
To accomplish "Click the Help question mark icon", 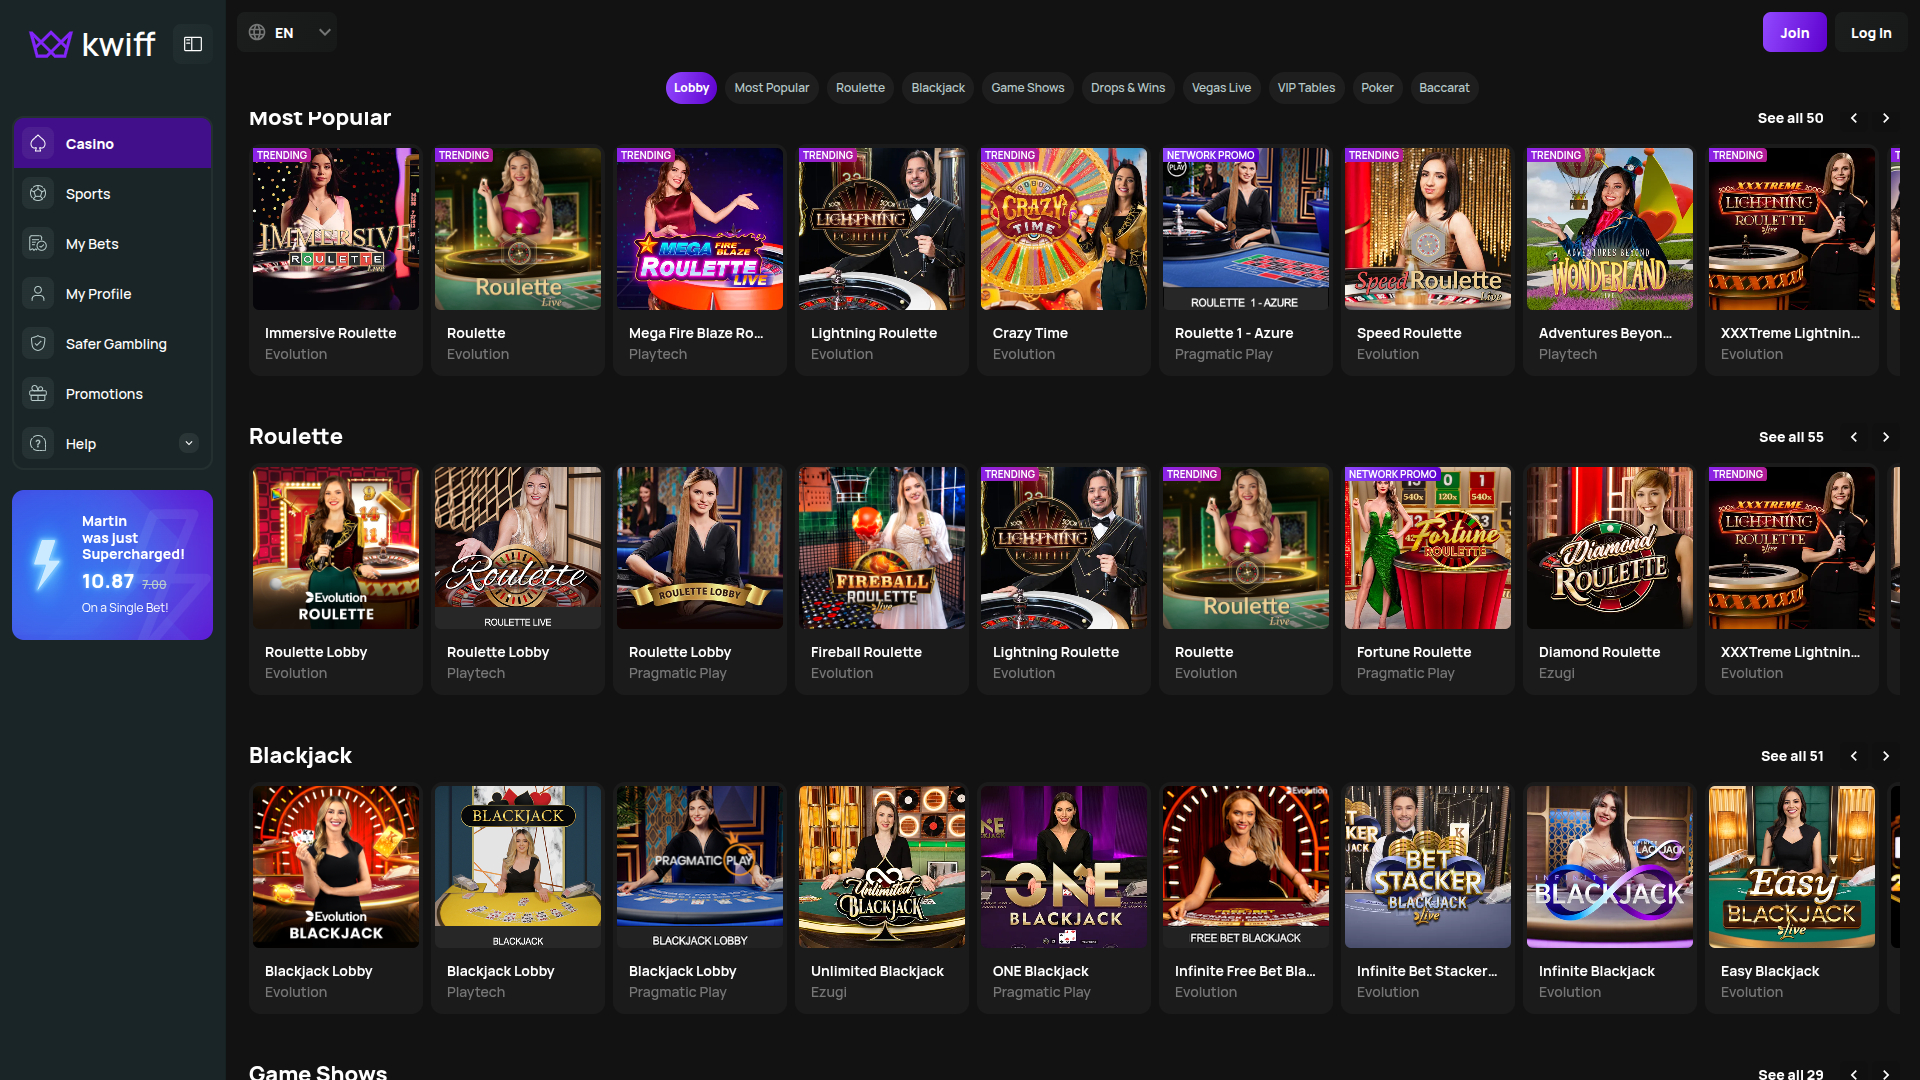I will point(38,443).
